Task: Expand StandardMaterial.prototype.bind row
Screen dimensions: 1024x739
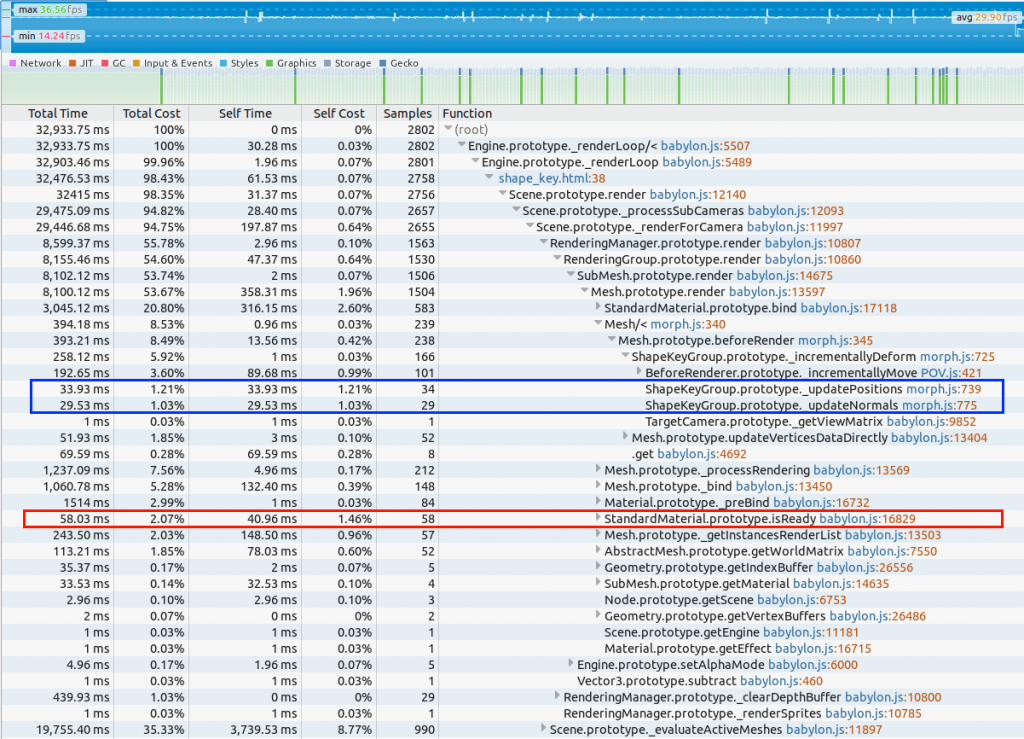Action: coord(598,308)
